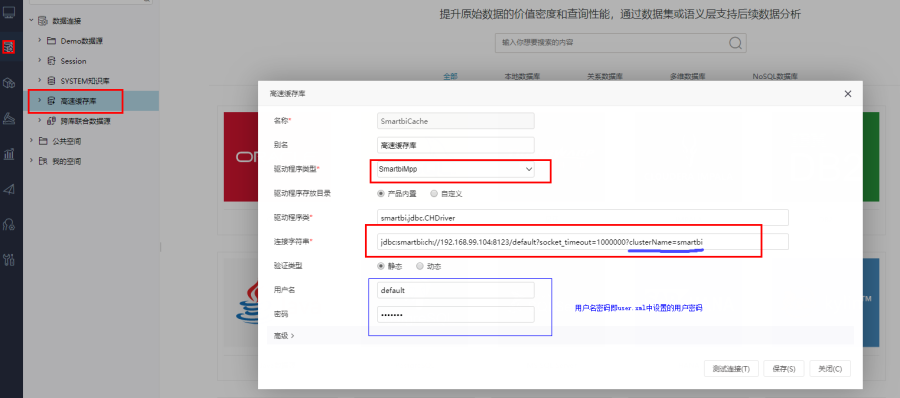Click the cube module icon in sidebar
Image resolution: width=900 pixels, height=398 pixels.
(x=9, y=83)
